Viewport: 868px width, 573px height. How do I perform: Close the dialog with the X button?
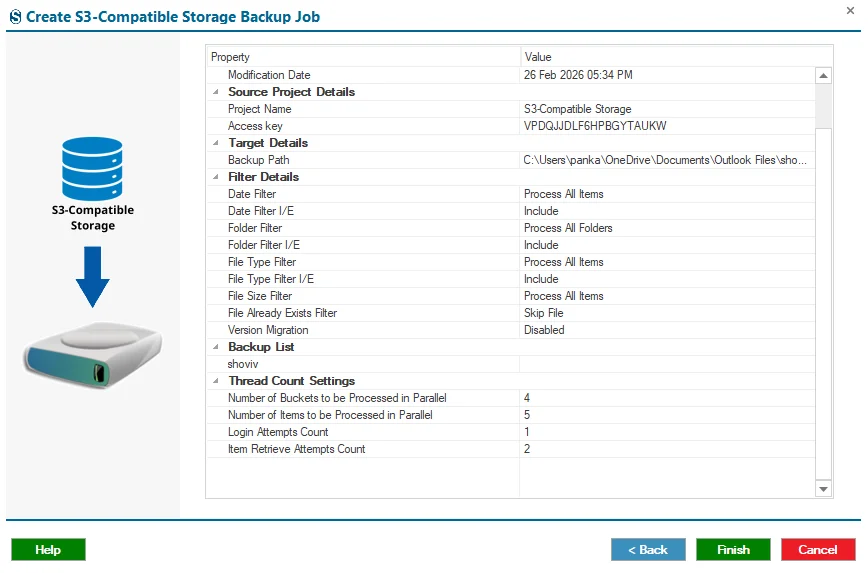click(850, 11)
